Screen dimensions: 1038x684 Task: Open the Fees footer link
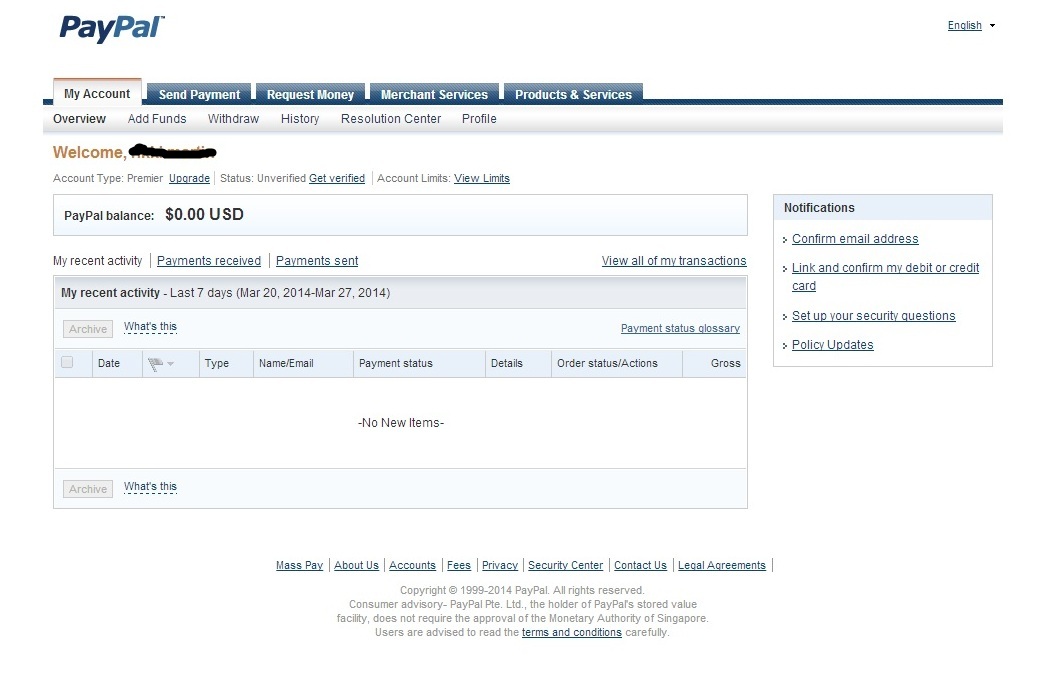459,565
